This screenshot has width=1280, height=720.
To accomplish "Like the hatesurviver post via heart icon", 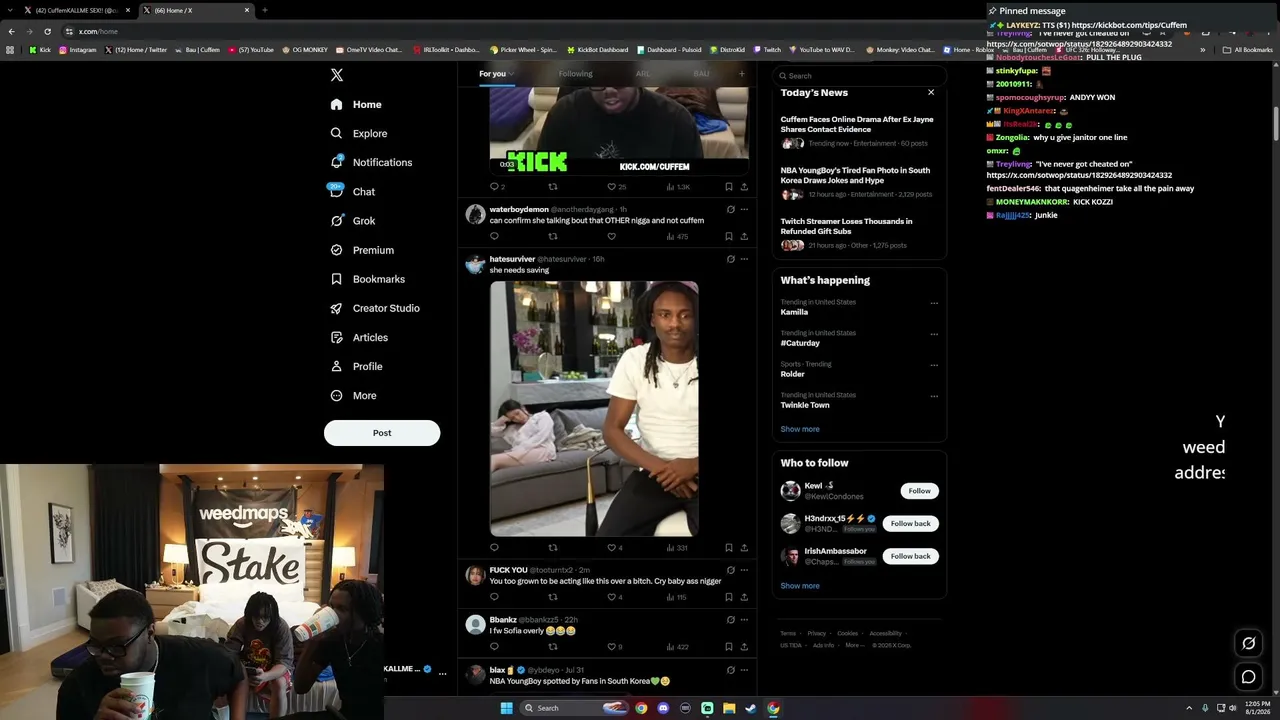I will 611,548.
